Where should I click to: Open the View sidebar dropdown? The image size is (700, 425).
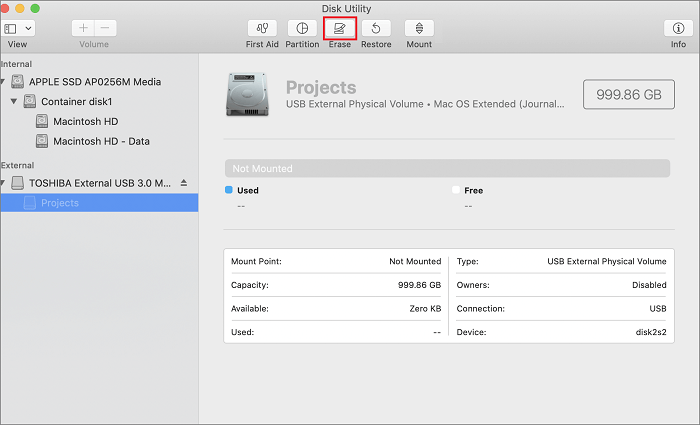click(18, 29)
